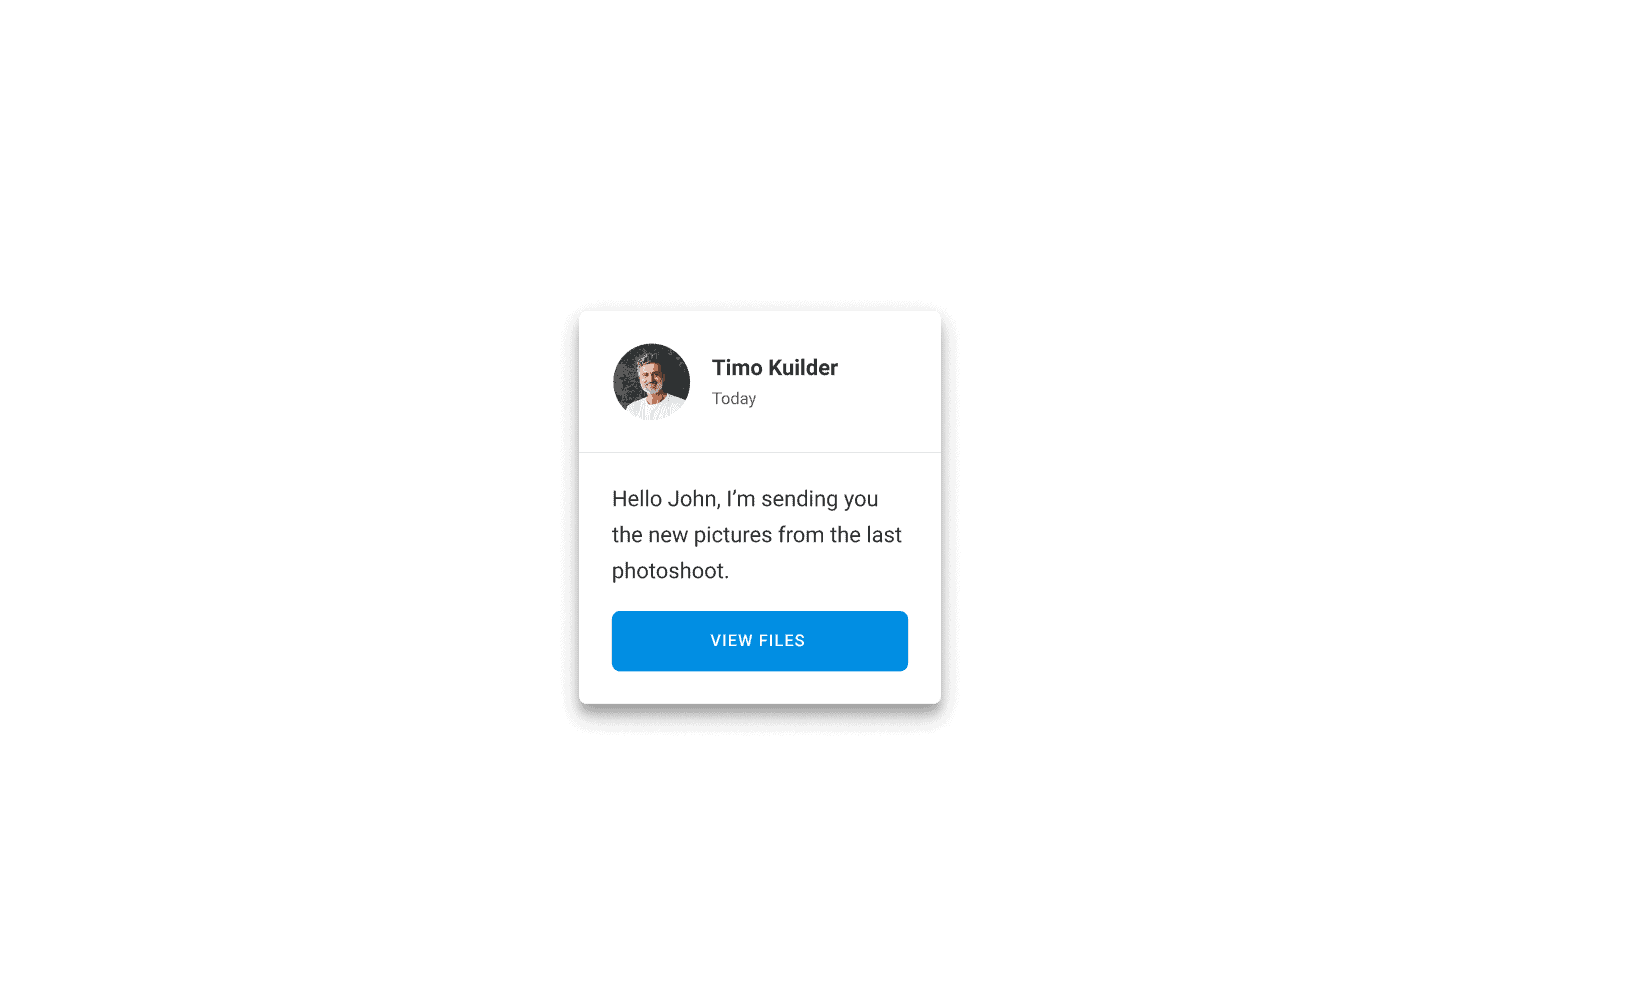Click the word last in the message
This screenshot has width=1641, height=991.
[884, 535]
